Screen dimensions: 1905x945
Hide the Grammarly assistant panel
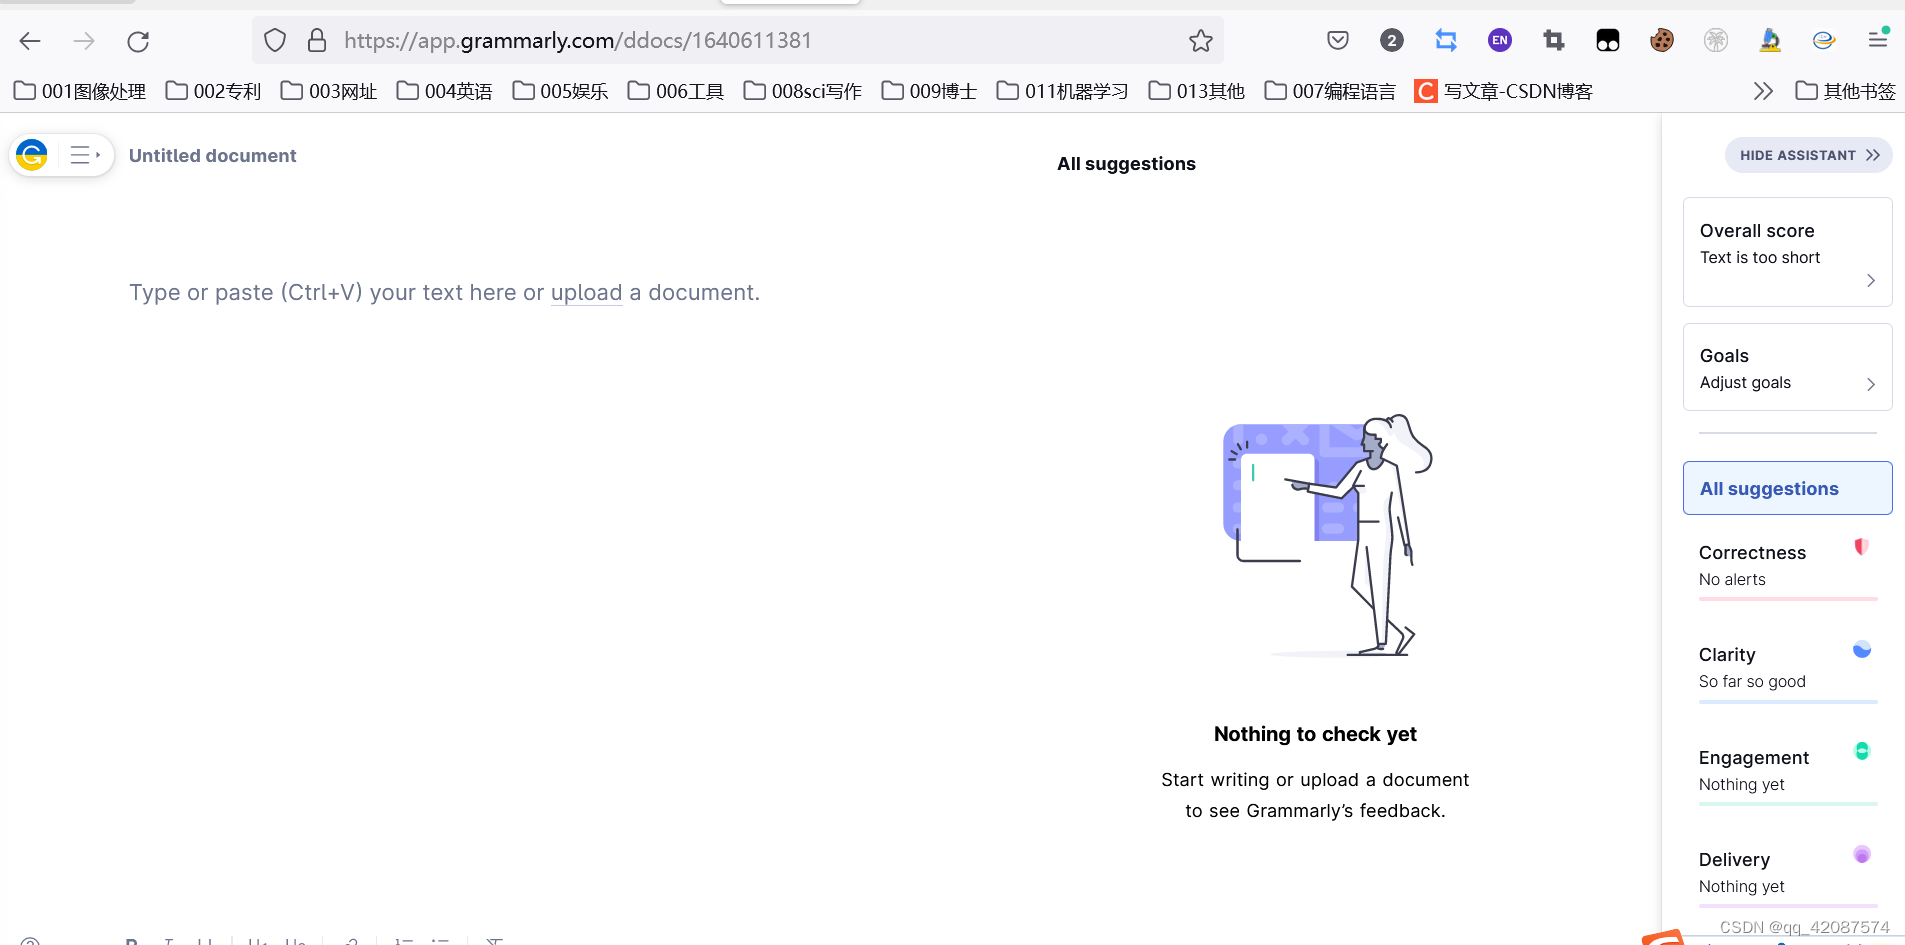coord(1808,155)
